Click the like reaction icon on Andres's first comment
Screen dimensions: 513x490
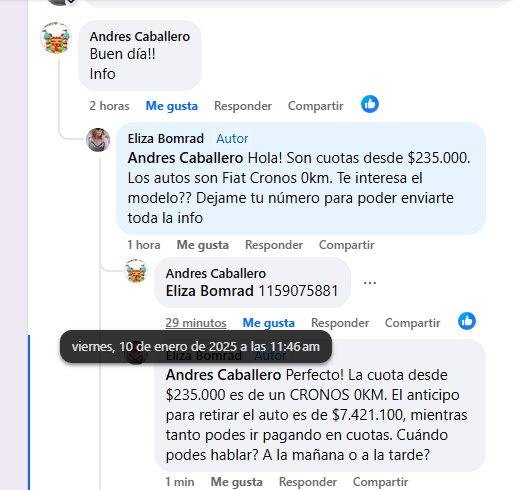pos(370,104)
